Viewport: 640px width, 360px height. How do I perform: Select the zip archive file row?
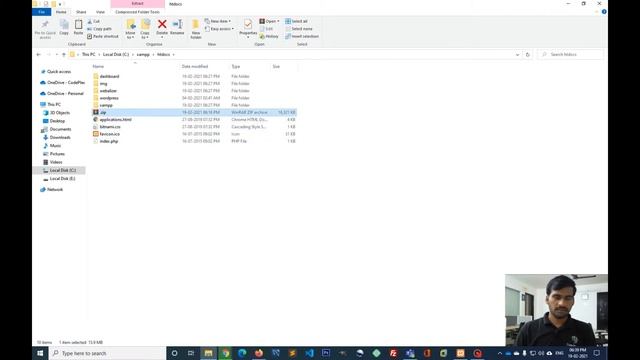[x=194, y=112]
